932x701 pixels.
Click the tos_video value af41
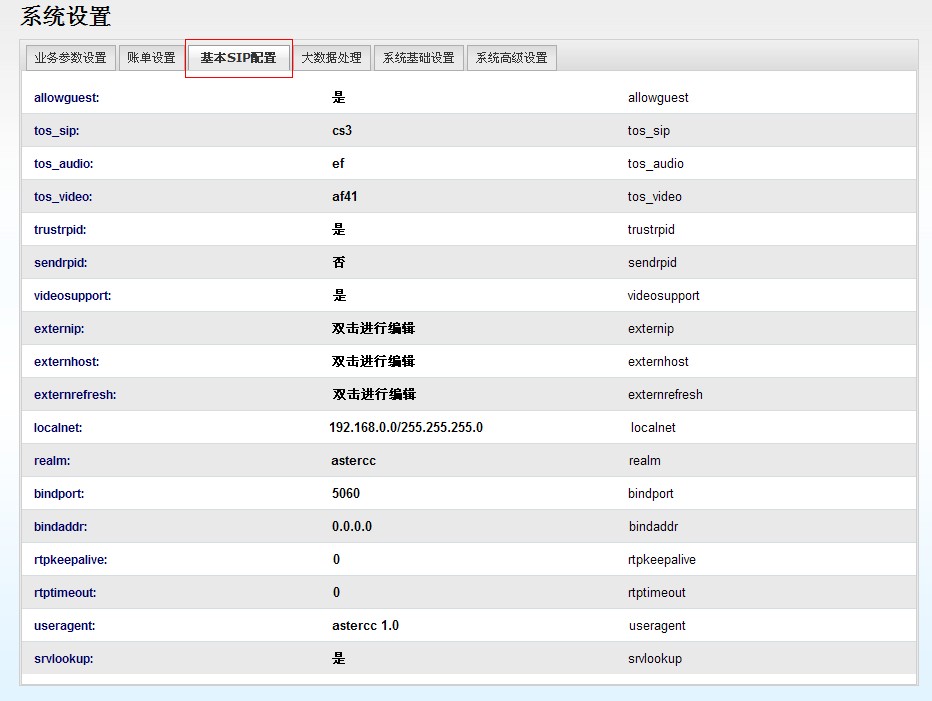(345, 197)
